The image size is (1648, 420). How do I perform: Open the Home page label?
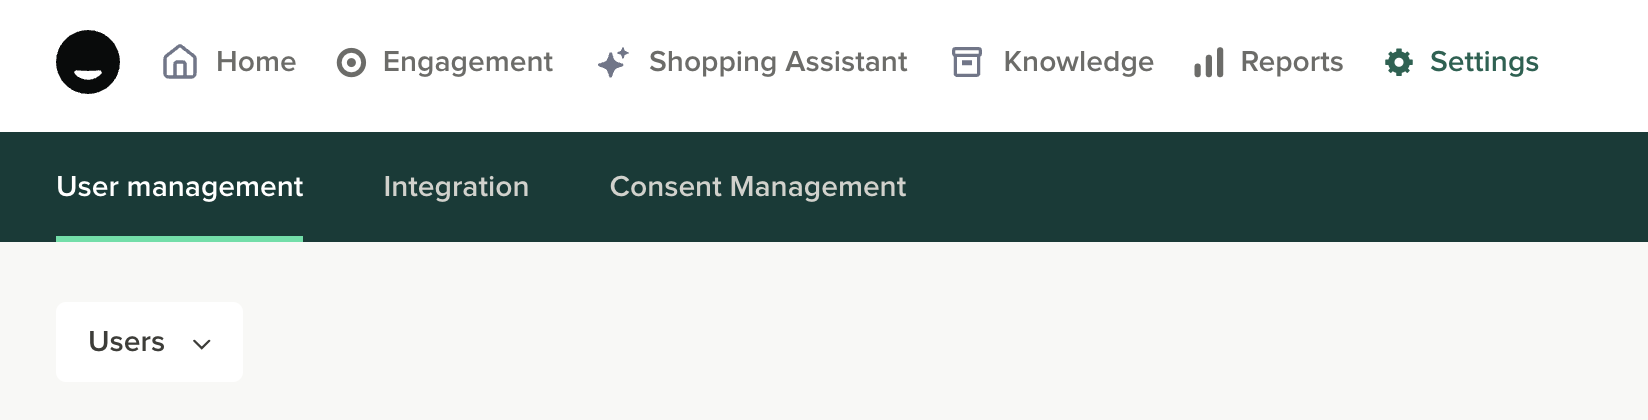point(256,62)
